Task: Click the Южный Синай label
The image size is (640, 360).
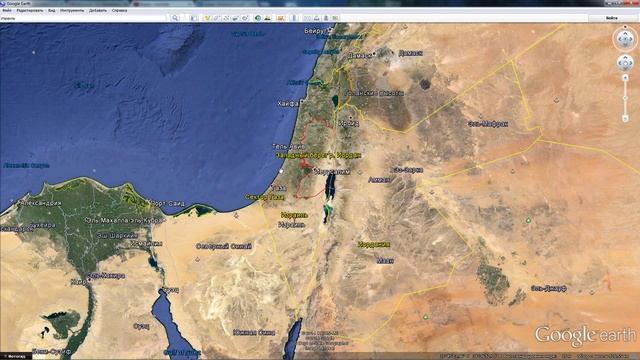Action: pyautogui.click(x=253, y=332)
